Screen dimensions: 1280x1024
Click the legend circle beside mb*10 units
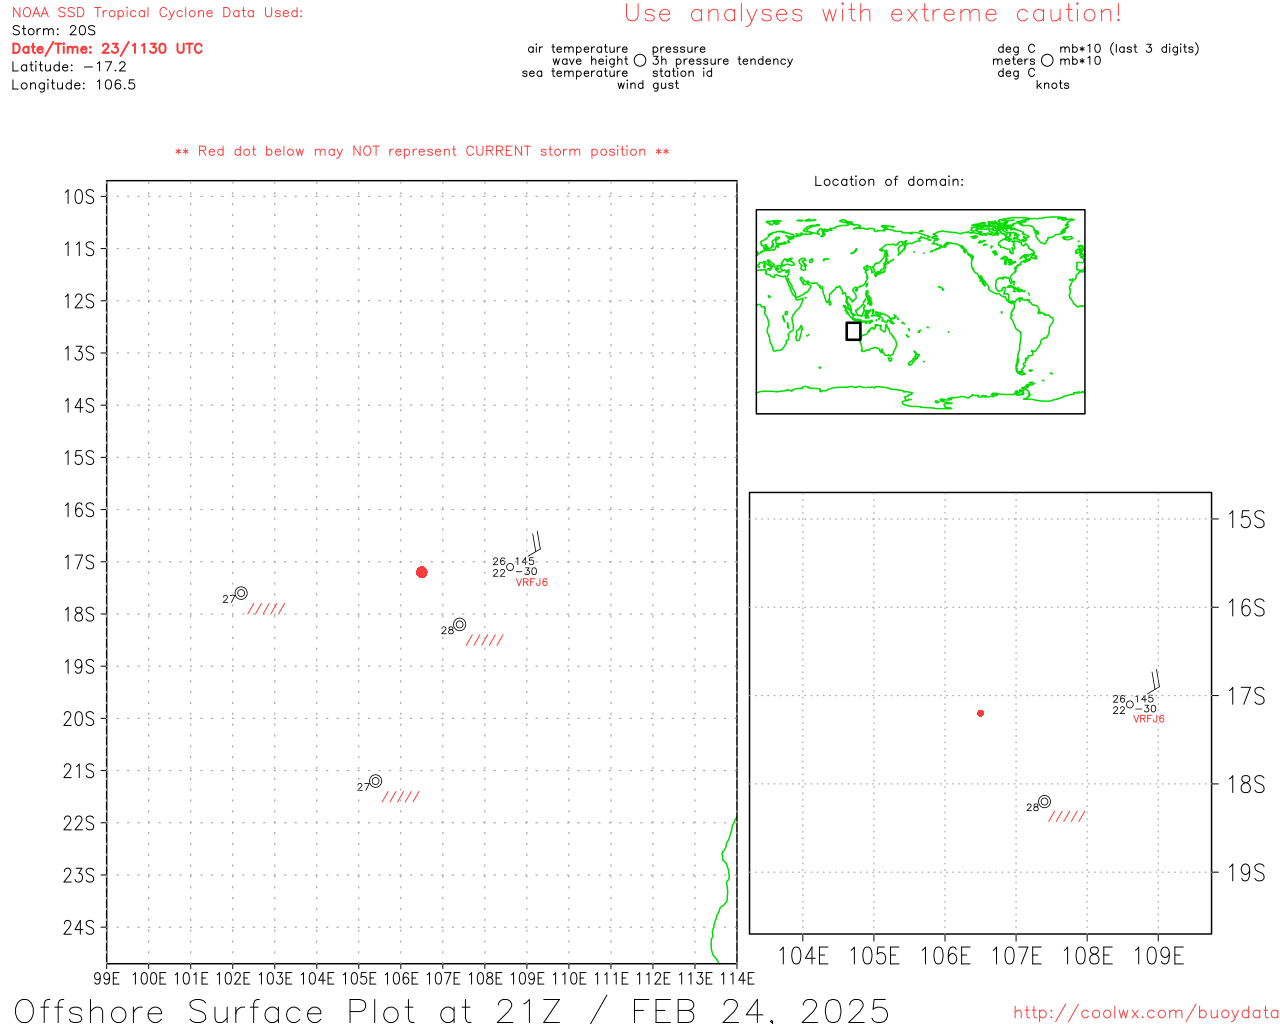pos(1047,61)
